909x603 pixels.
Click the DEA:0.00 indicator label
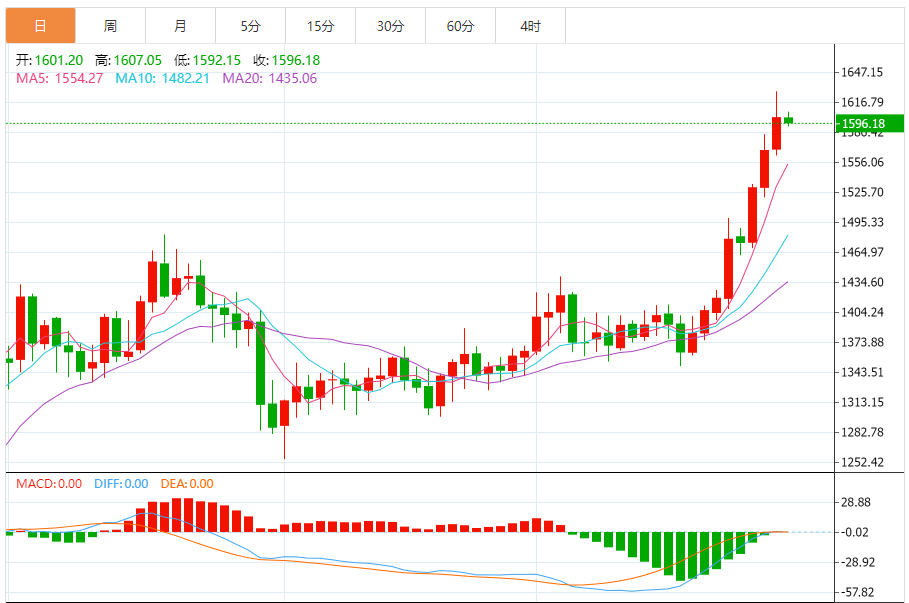pyautogui.click(x=187, y=484)
